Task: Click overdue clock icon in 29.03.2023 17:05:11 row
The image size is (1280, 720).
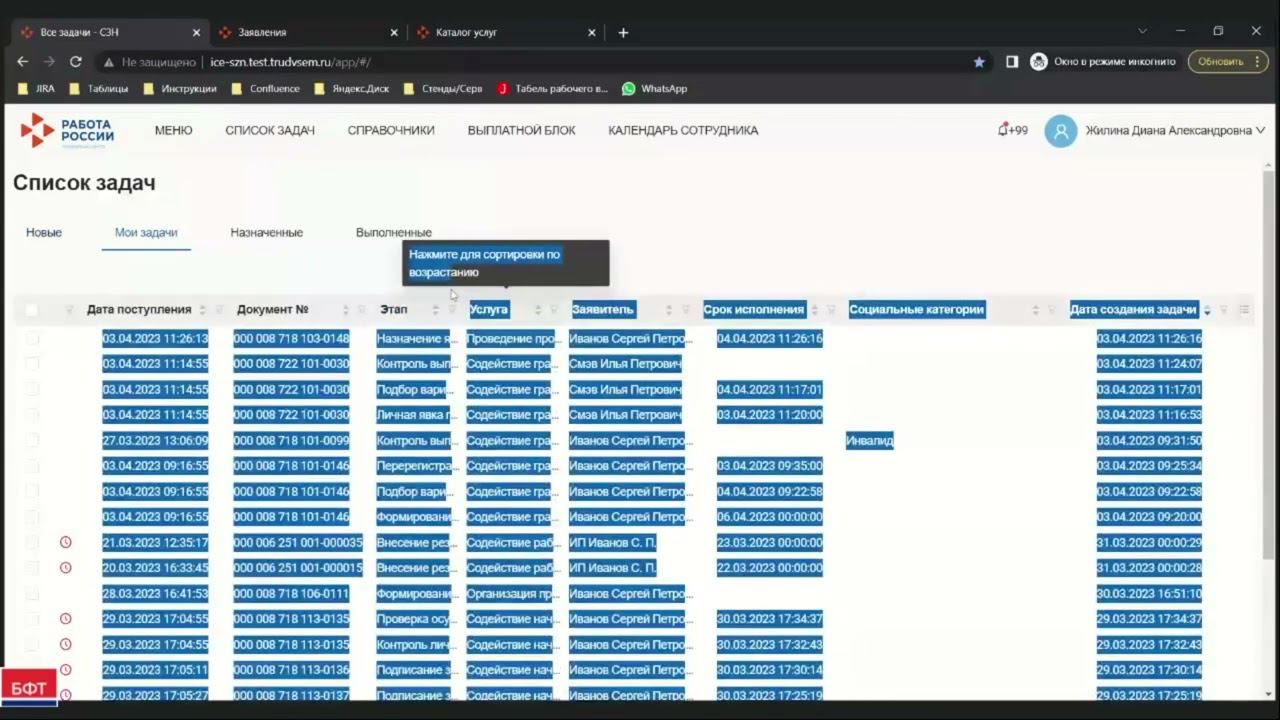Action: point(66,670)
